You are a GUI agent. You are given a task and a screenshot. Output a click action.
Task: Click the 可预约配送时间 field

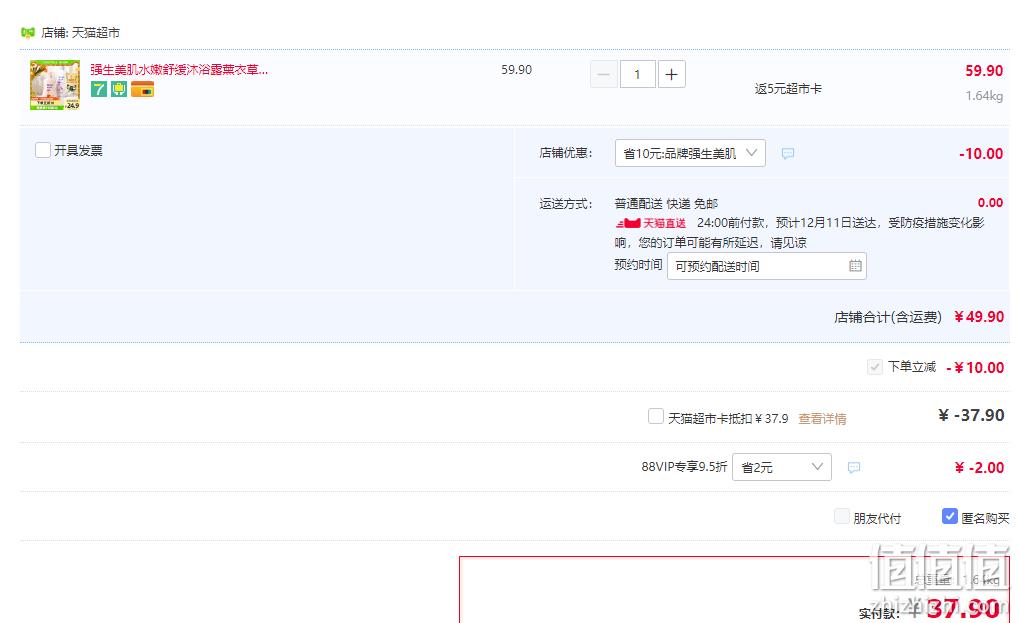[x=767, y=266]
